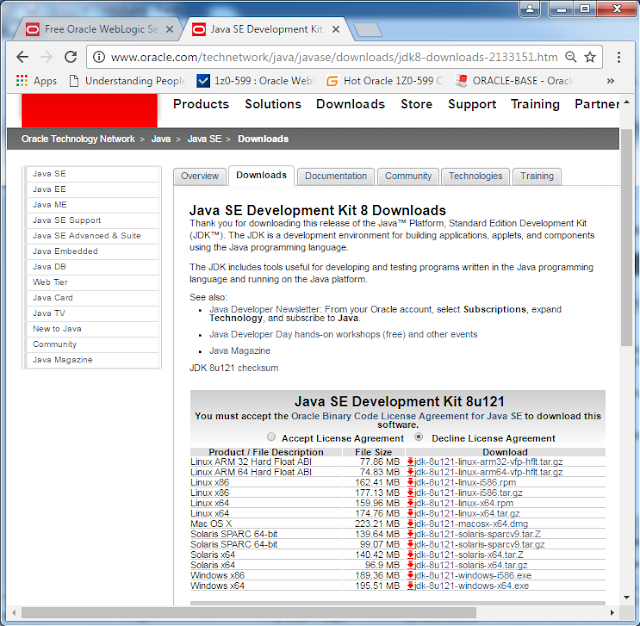Open Java Developer Newsletter link
The height and width of the screenshot is (626, 640).
point(265,309)
